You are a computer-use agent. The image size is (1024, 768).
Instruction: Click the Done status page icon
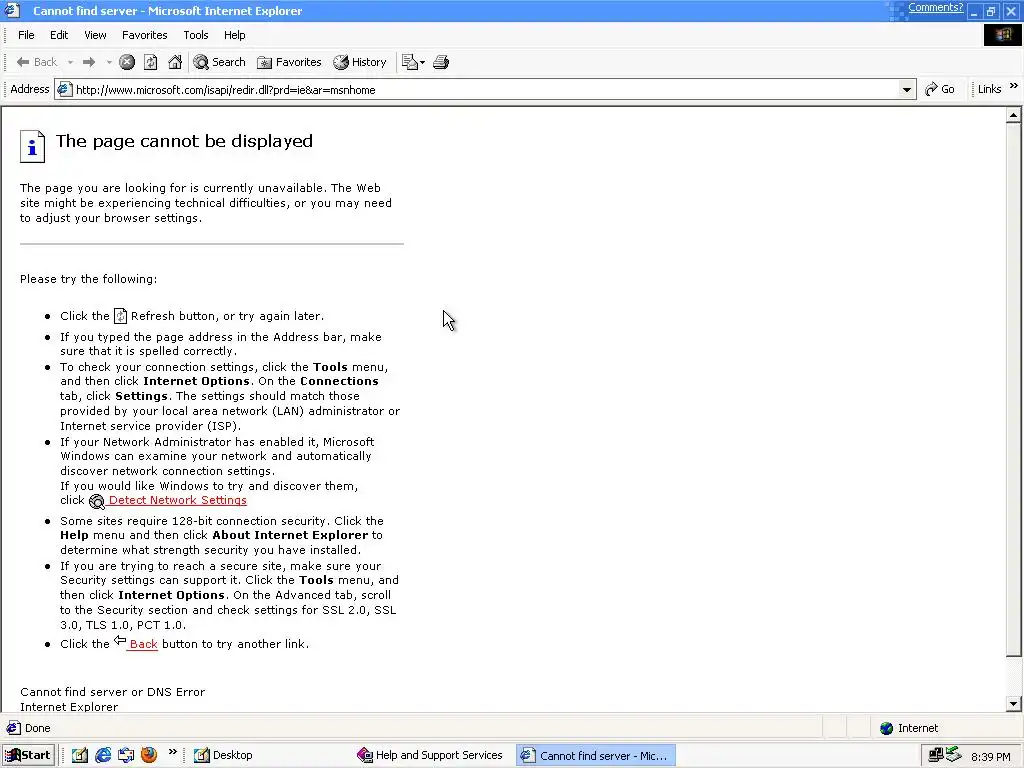click(13, 728)
